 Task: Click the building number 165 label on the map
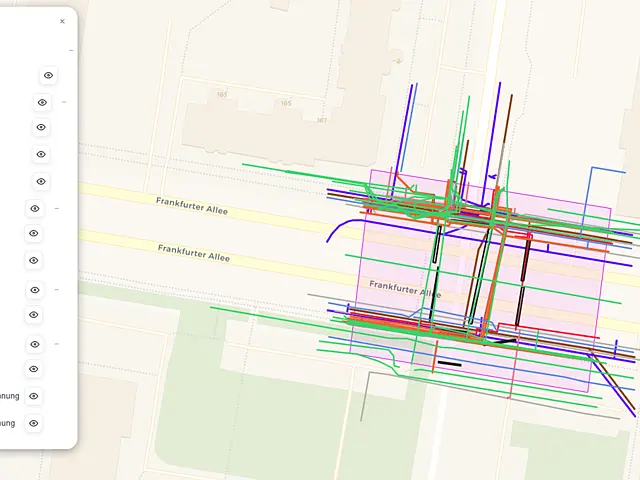(286, 103)
